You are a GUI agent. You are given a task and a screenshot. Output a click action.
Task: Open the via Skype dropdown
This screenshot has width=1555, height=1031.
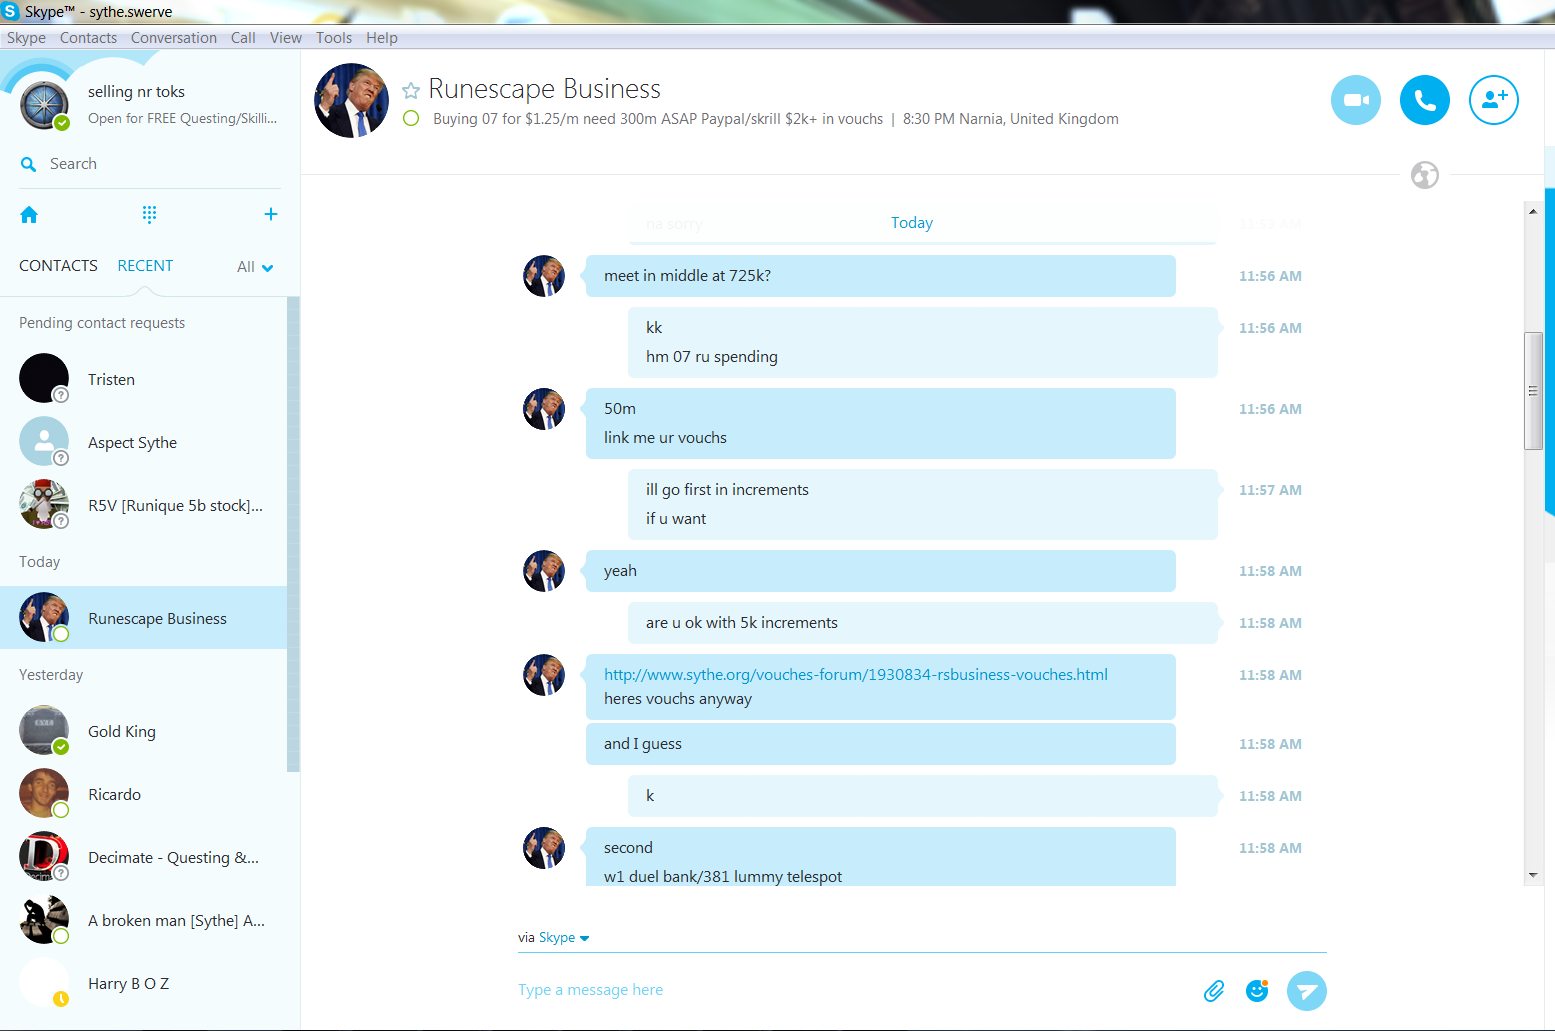[564, 938]
